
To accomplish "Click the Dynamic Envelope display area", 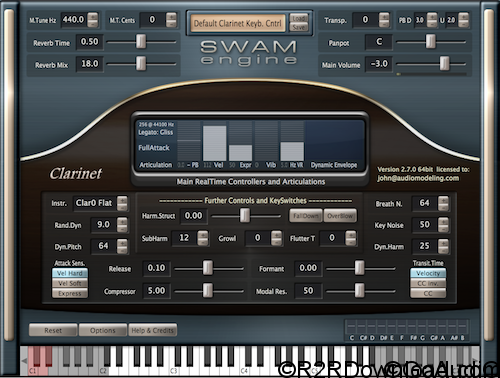I will [x=334, y=141].
